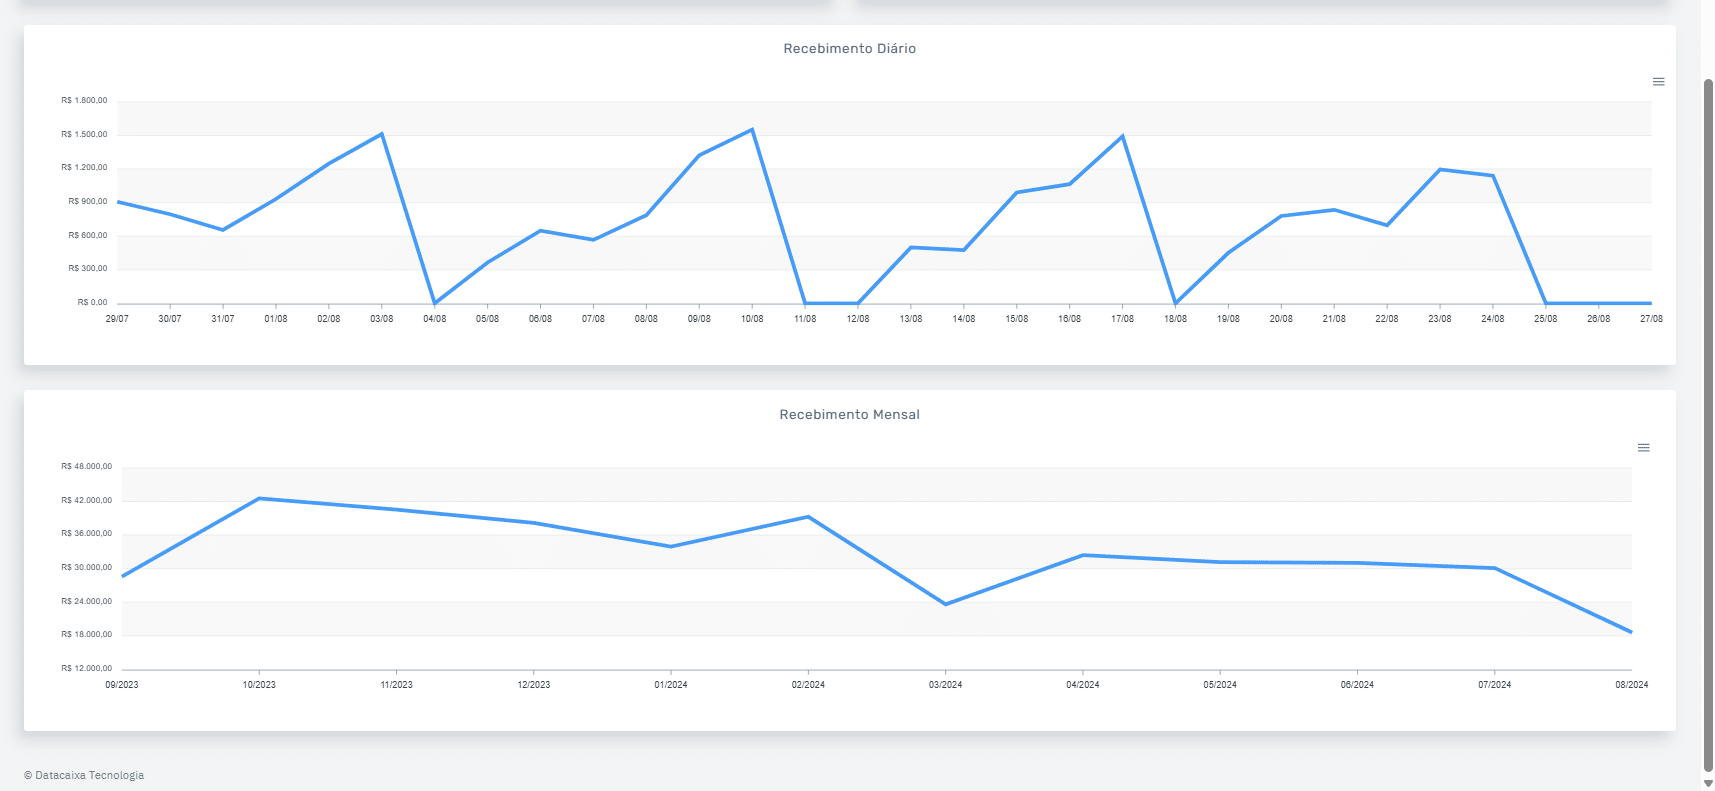Click the 23/08 data point on the daily chart
Screen dimensions: 1715x791
tap(1440, 169)
